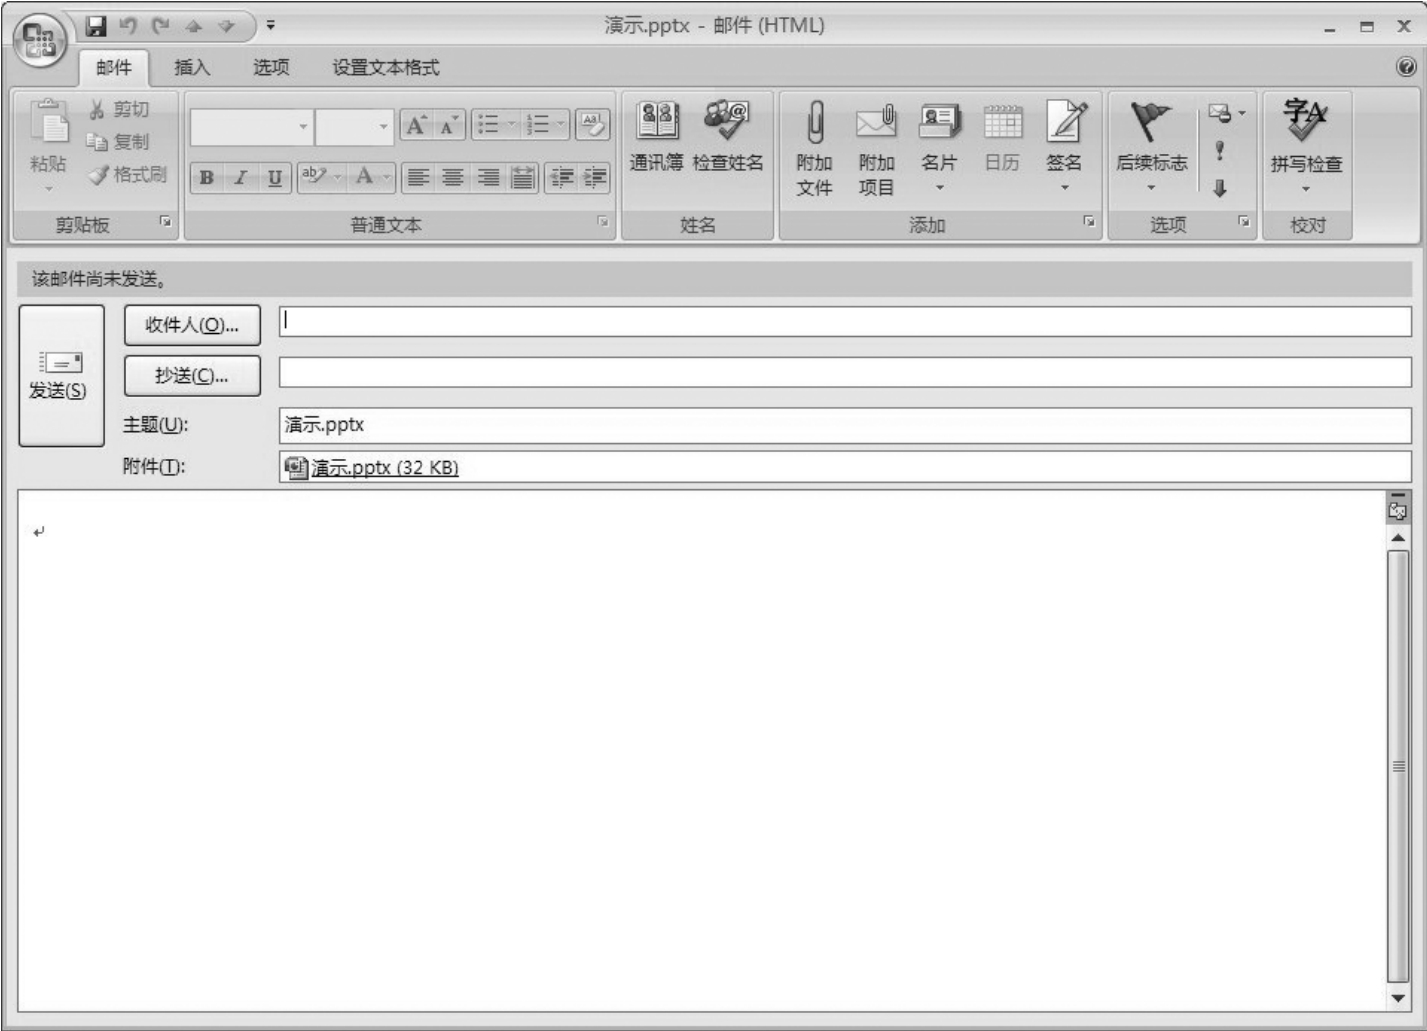Clear formatting with the eraser icon

click(x=593, y=125)
